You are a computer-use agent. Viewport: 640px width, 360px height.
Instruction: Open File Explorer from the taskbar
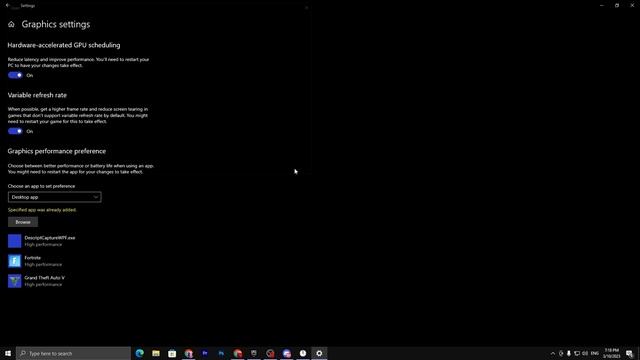[156, 353]
